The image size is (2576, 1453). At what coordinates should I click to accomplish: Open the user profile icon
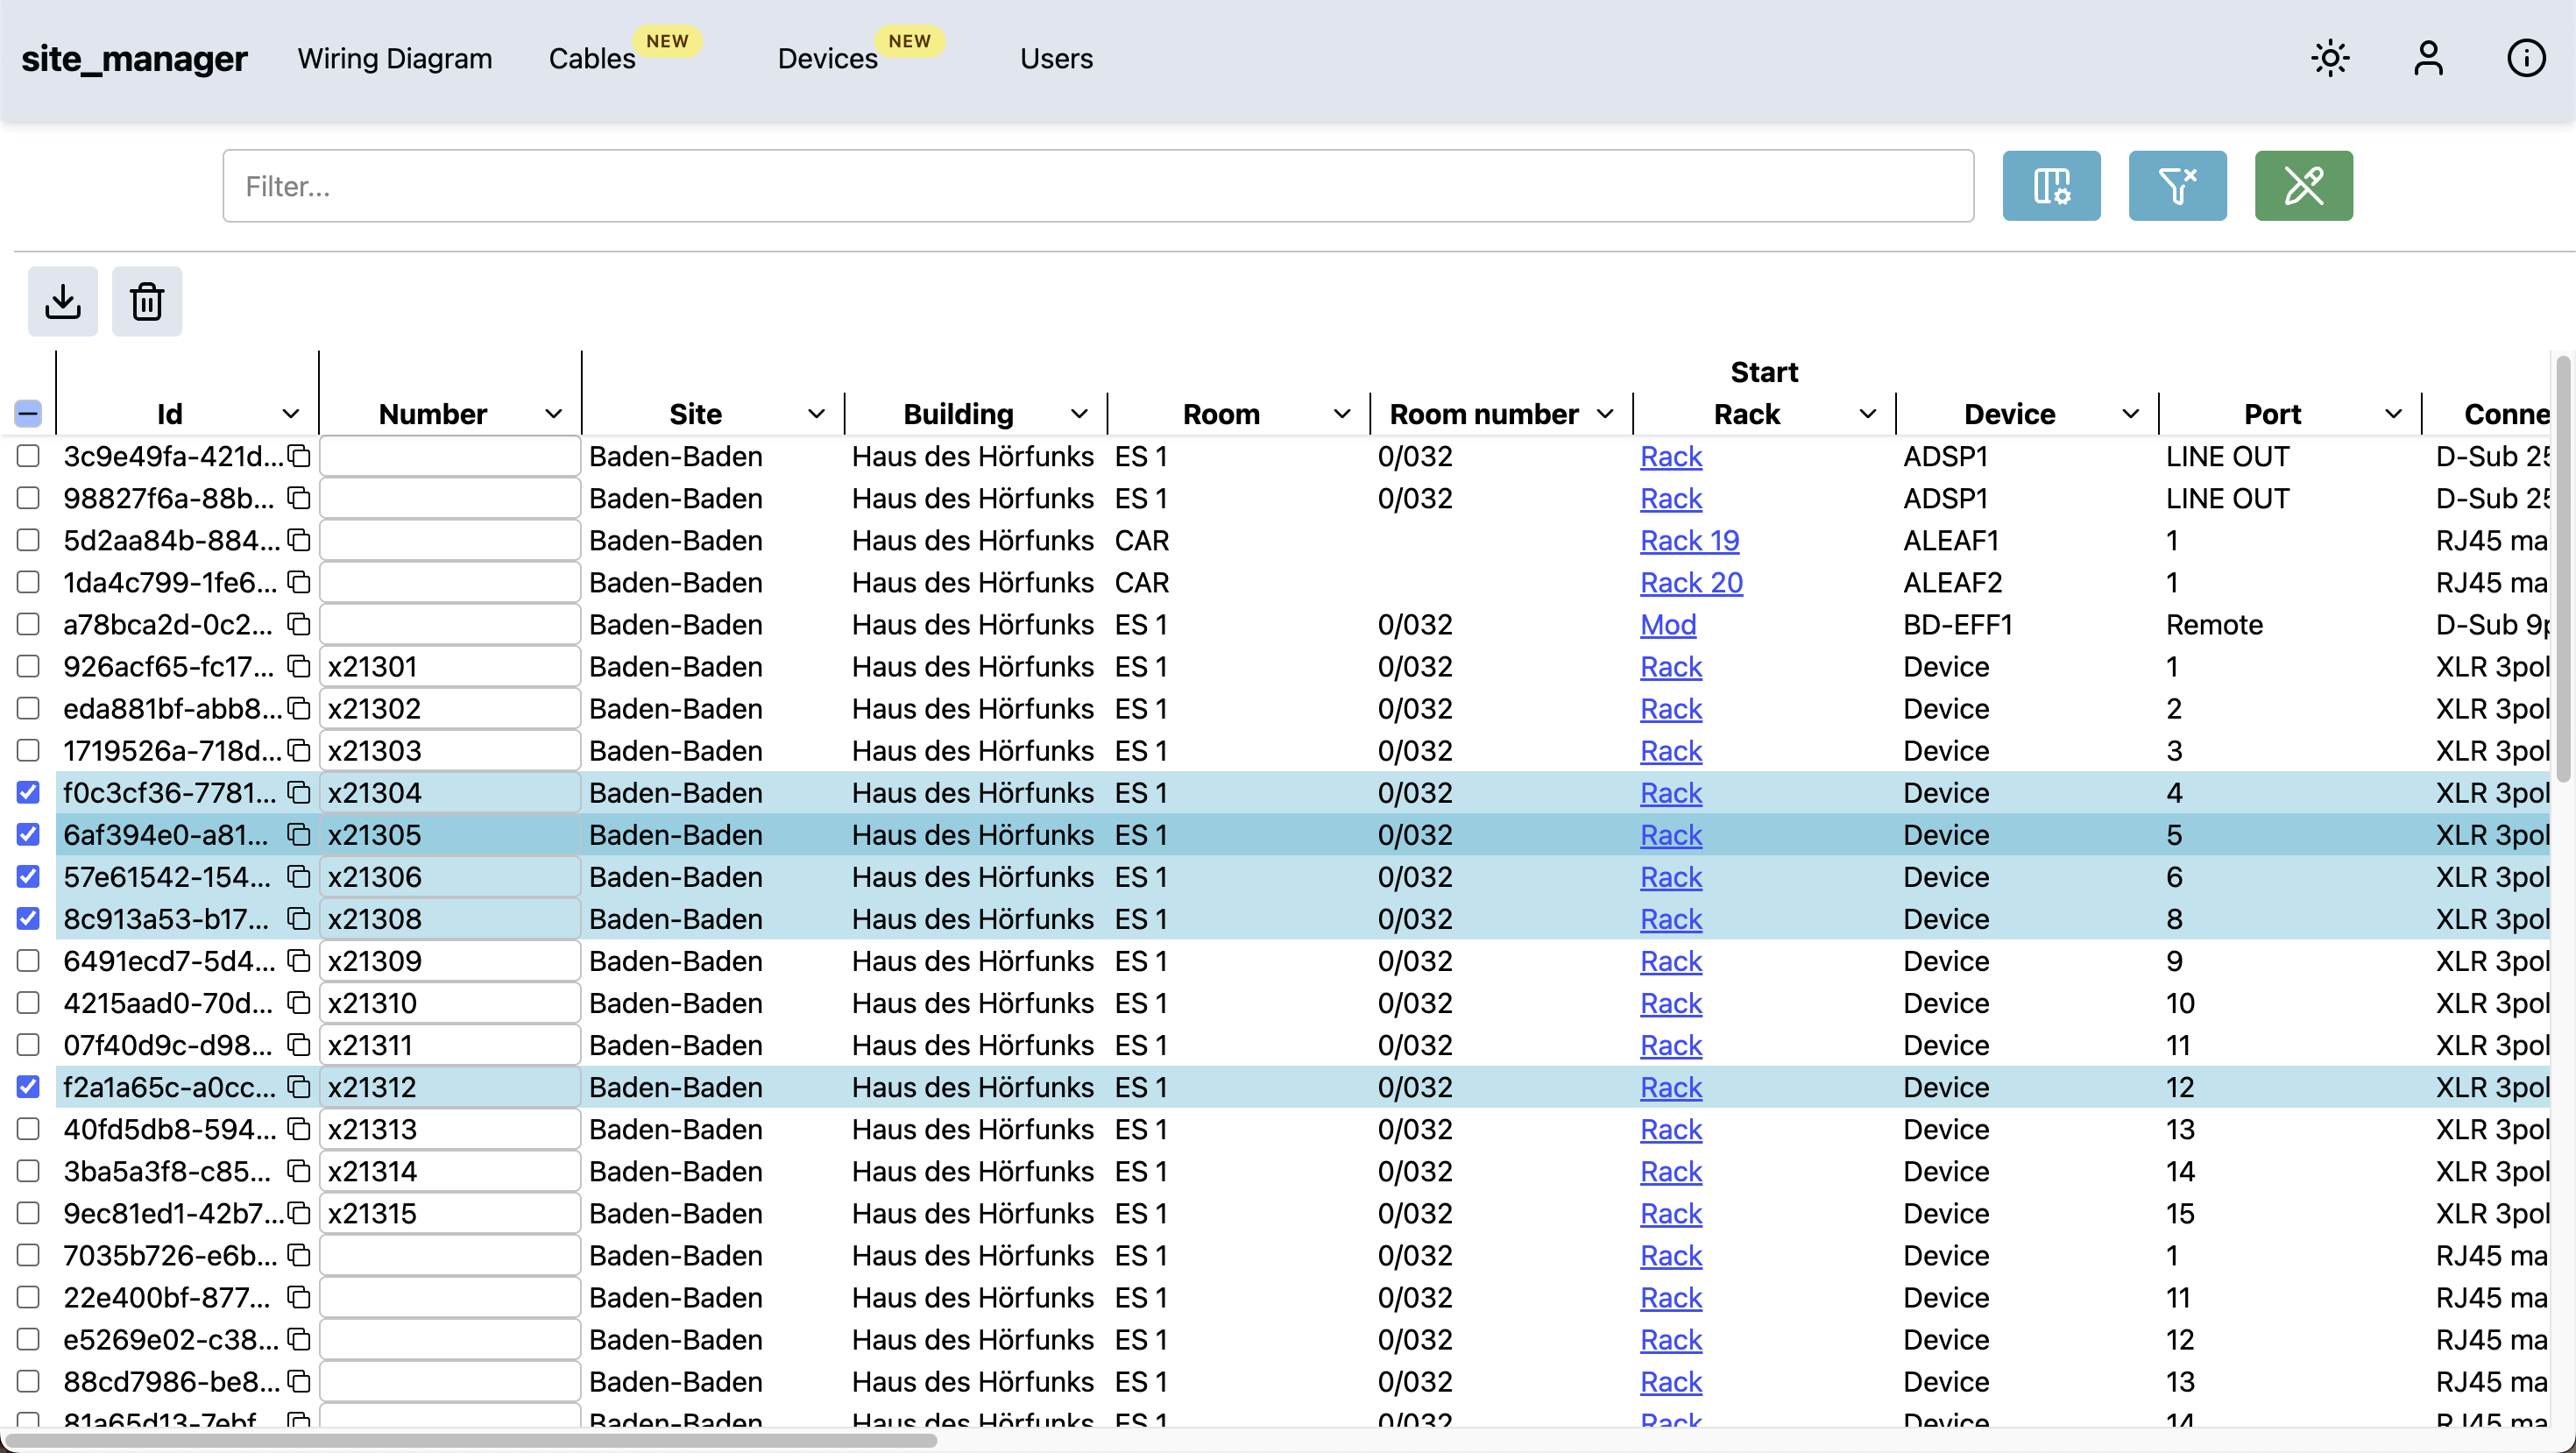(2428, 58)
